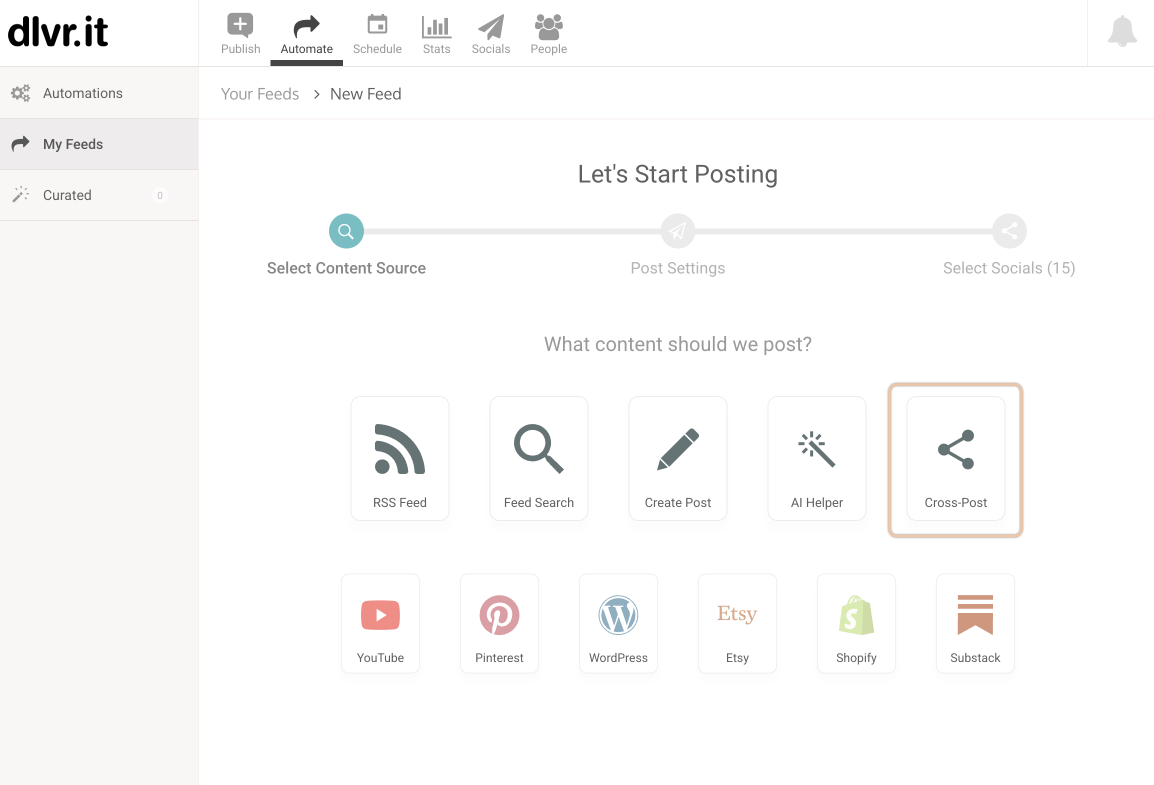The height and width of the screenshot is (785, 1154).
Task: Open Curated in sidebar
Action: (99, 195)
